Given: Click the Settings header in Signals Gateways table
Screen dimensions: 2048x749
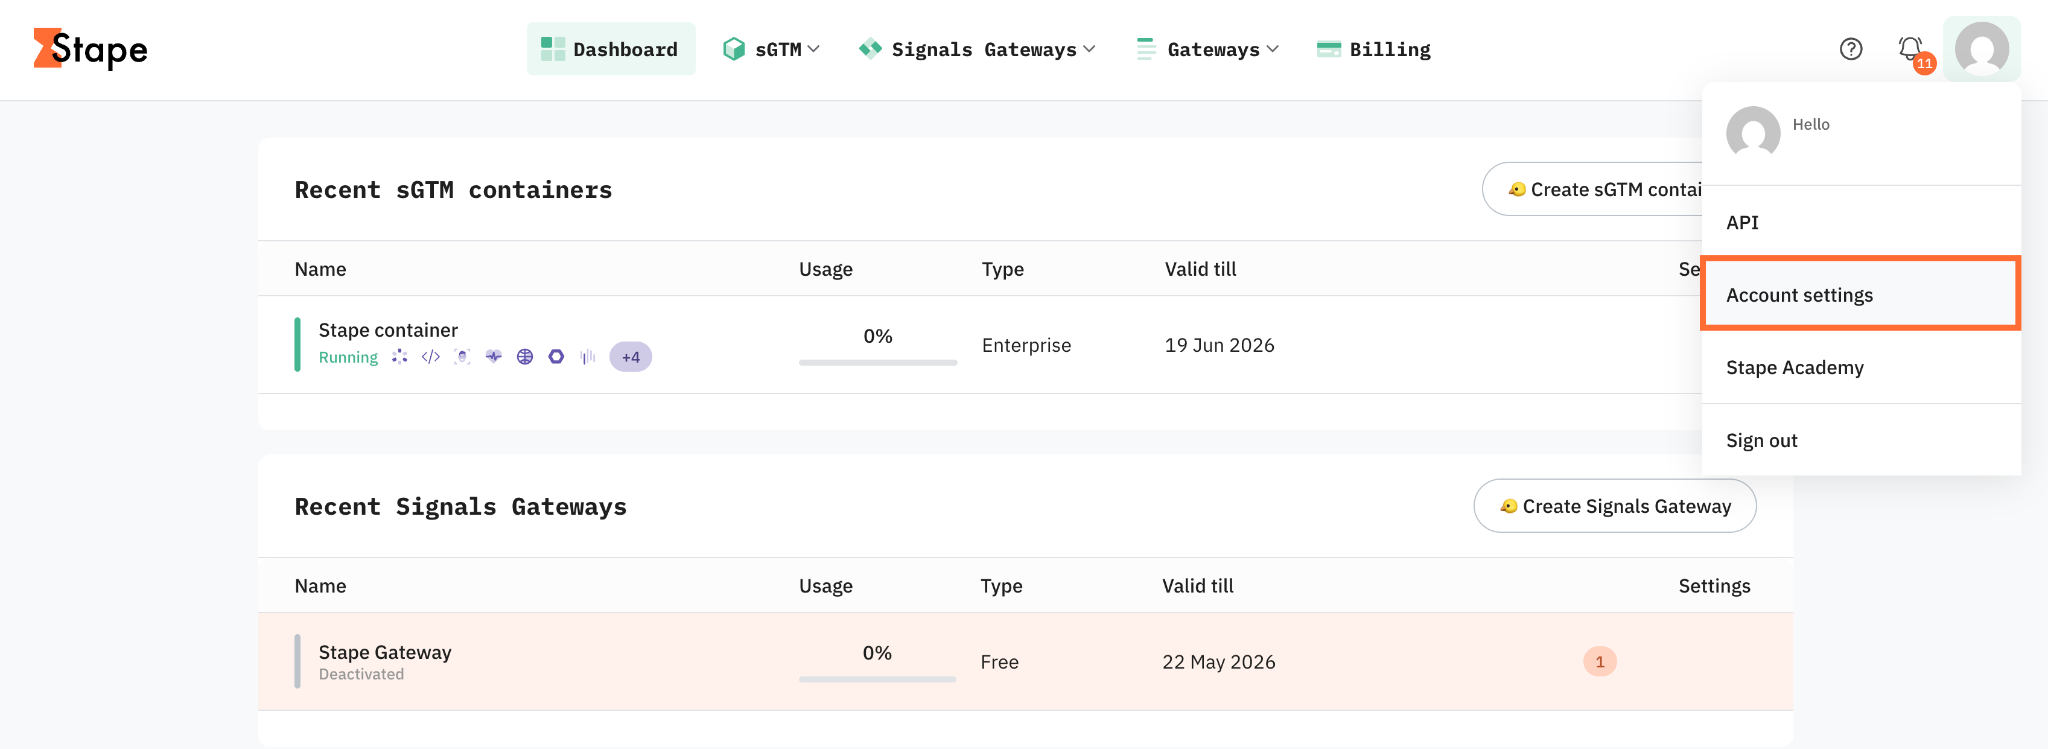Looking at the screenshot, I should (1714, 586).
